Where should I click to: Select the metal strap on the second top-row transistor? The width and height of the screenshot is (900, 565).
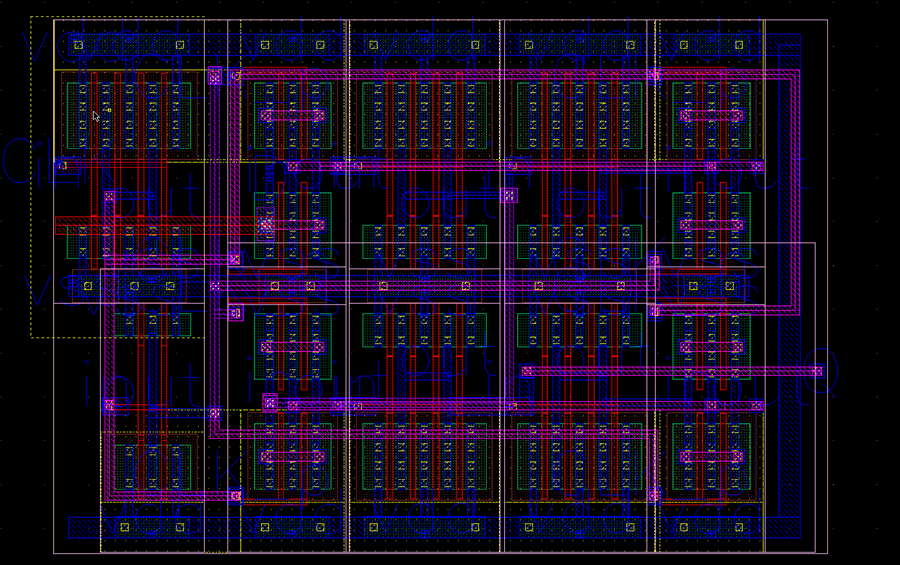293,115
